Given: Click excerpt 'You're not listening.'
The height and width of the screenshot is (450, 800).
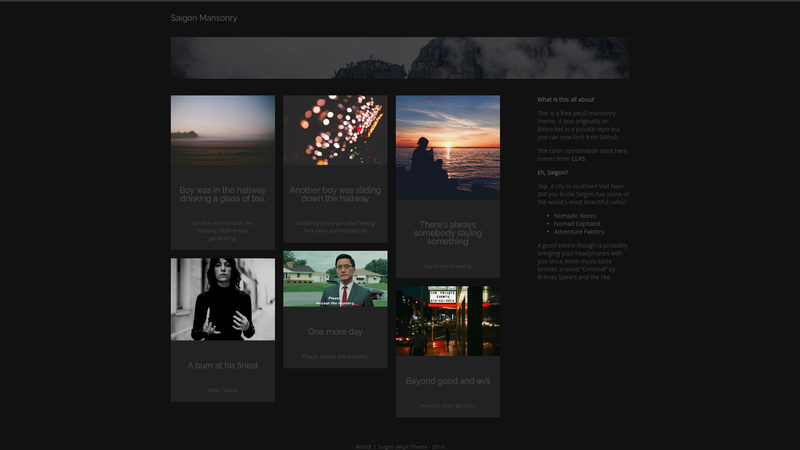Looking at the screenshot, I should tap(448, 266).
